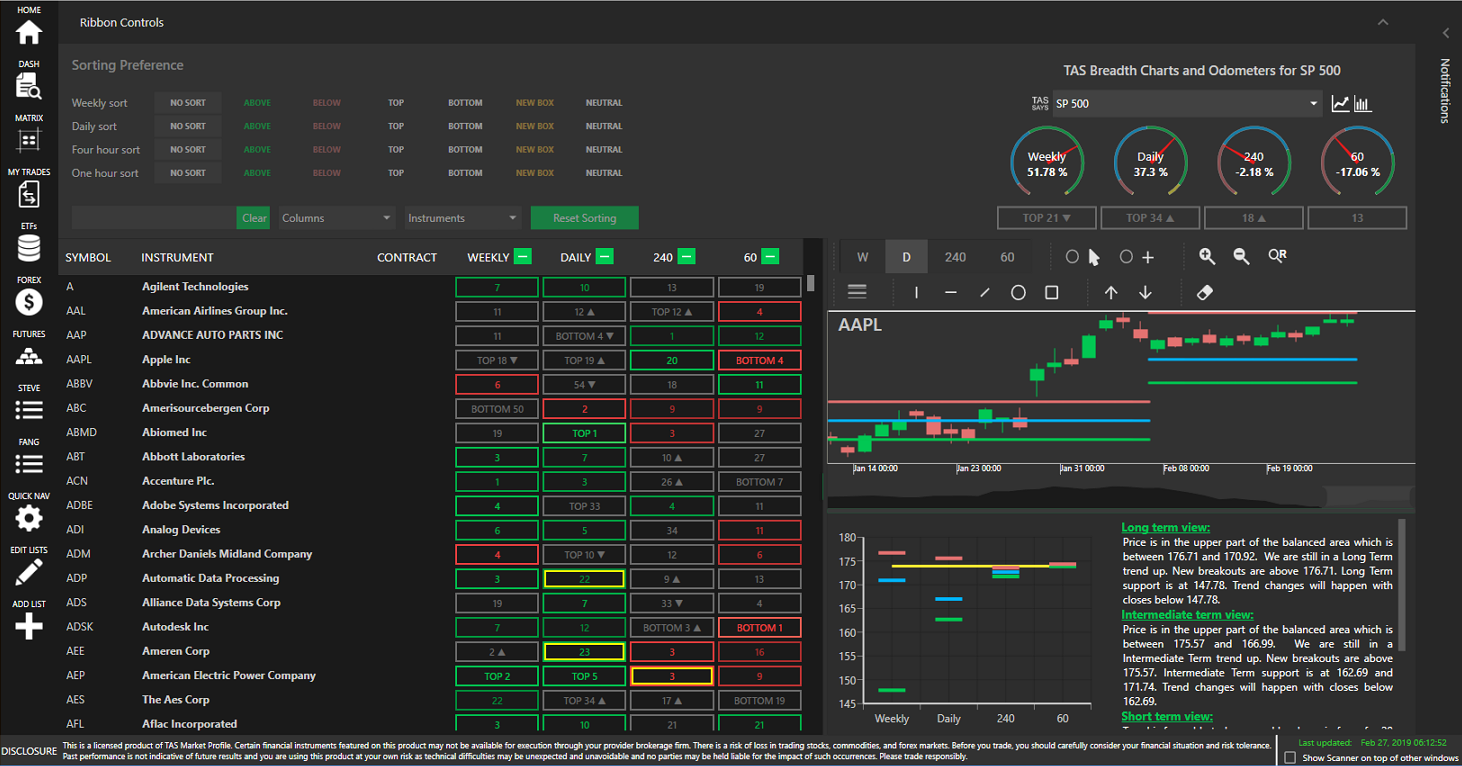This screenshot has width=1462, height=766.
Task: Toggle the DAILY column minus button
Action: (604, 257)
